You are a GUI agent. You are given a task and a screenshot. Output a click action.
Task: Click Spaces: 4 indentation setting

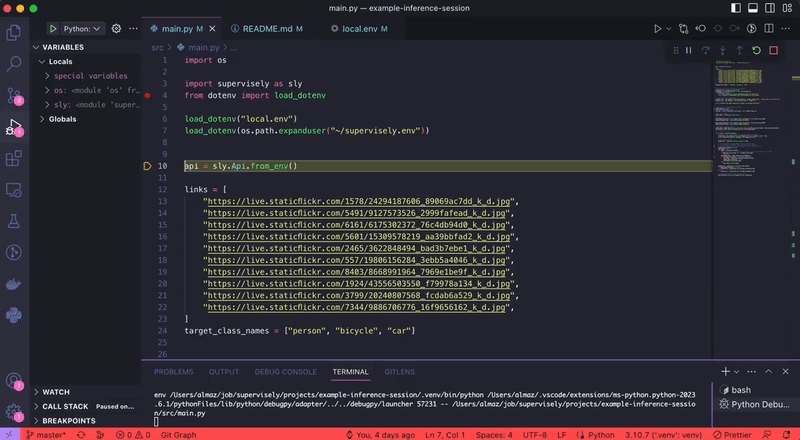point(494,435)
